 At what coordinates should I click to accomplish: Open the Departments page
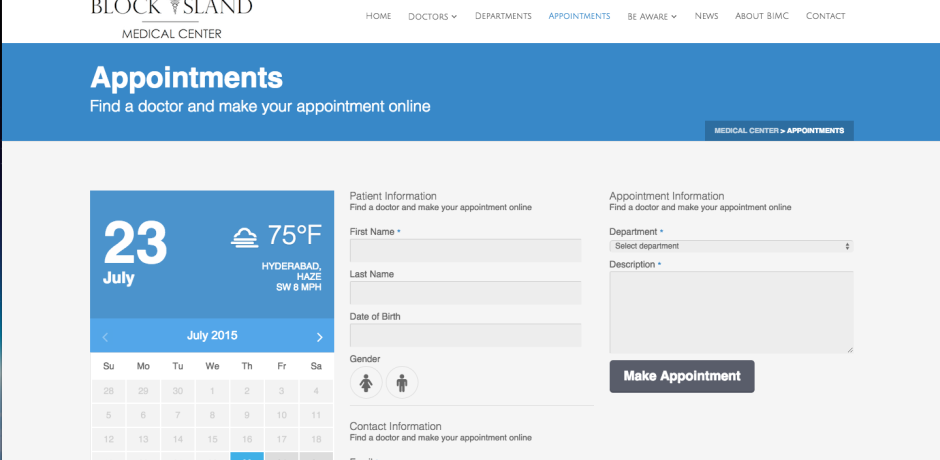point(503,16)
